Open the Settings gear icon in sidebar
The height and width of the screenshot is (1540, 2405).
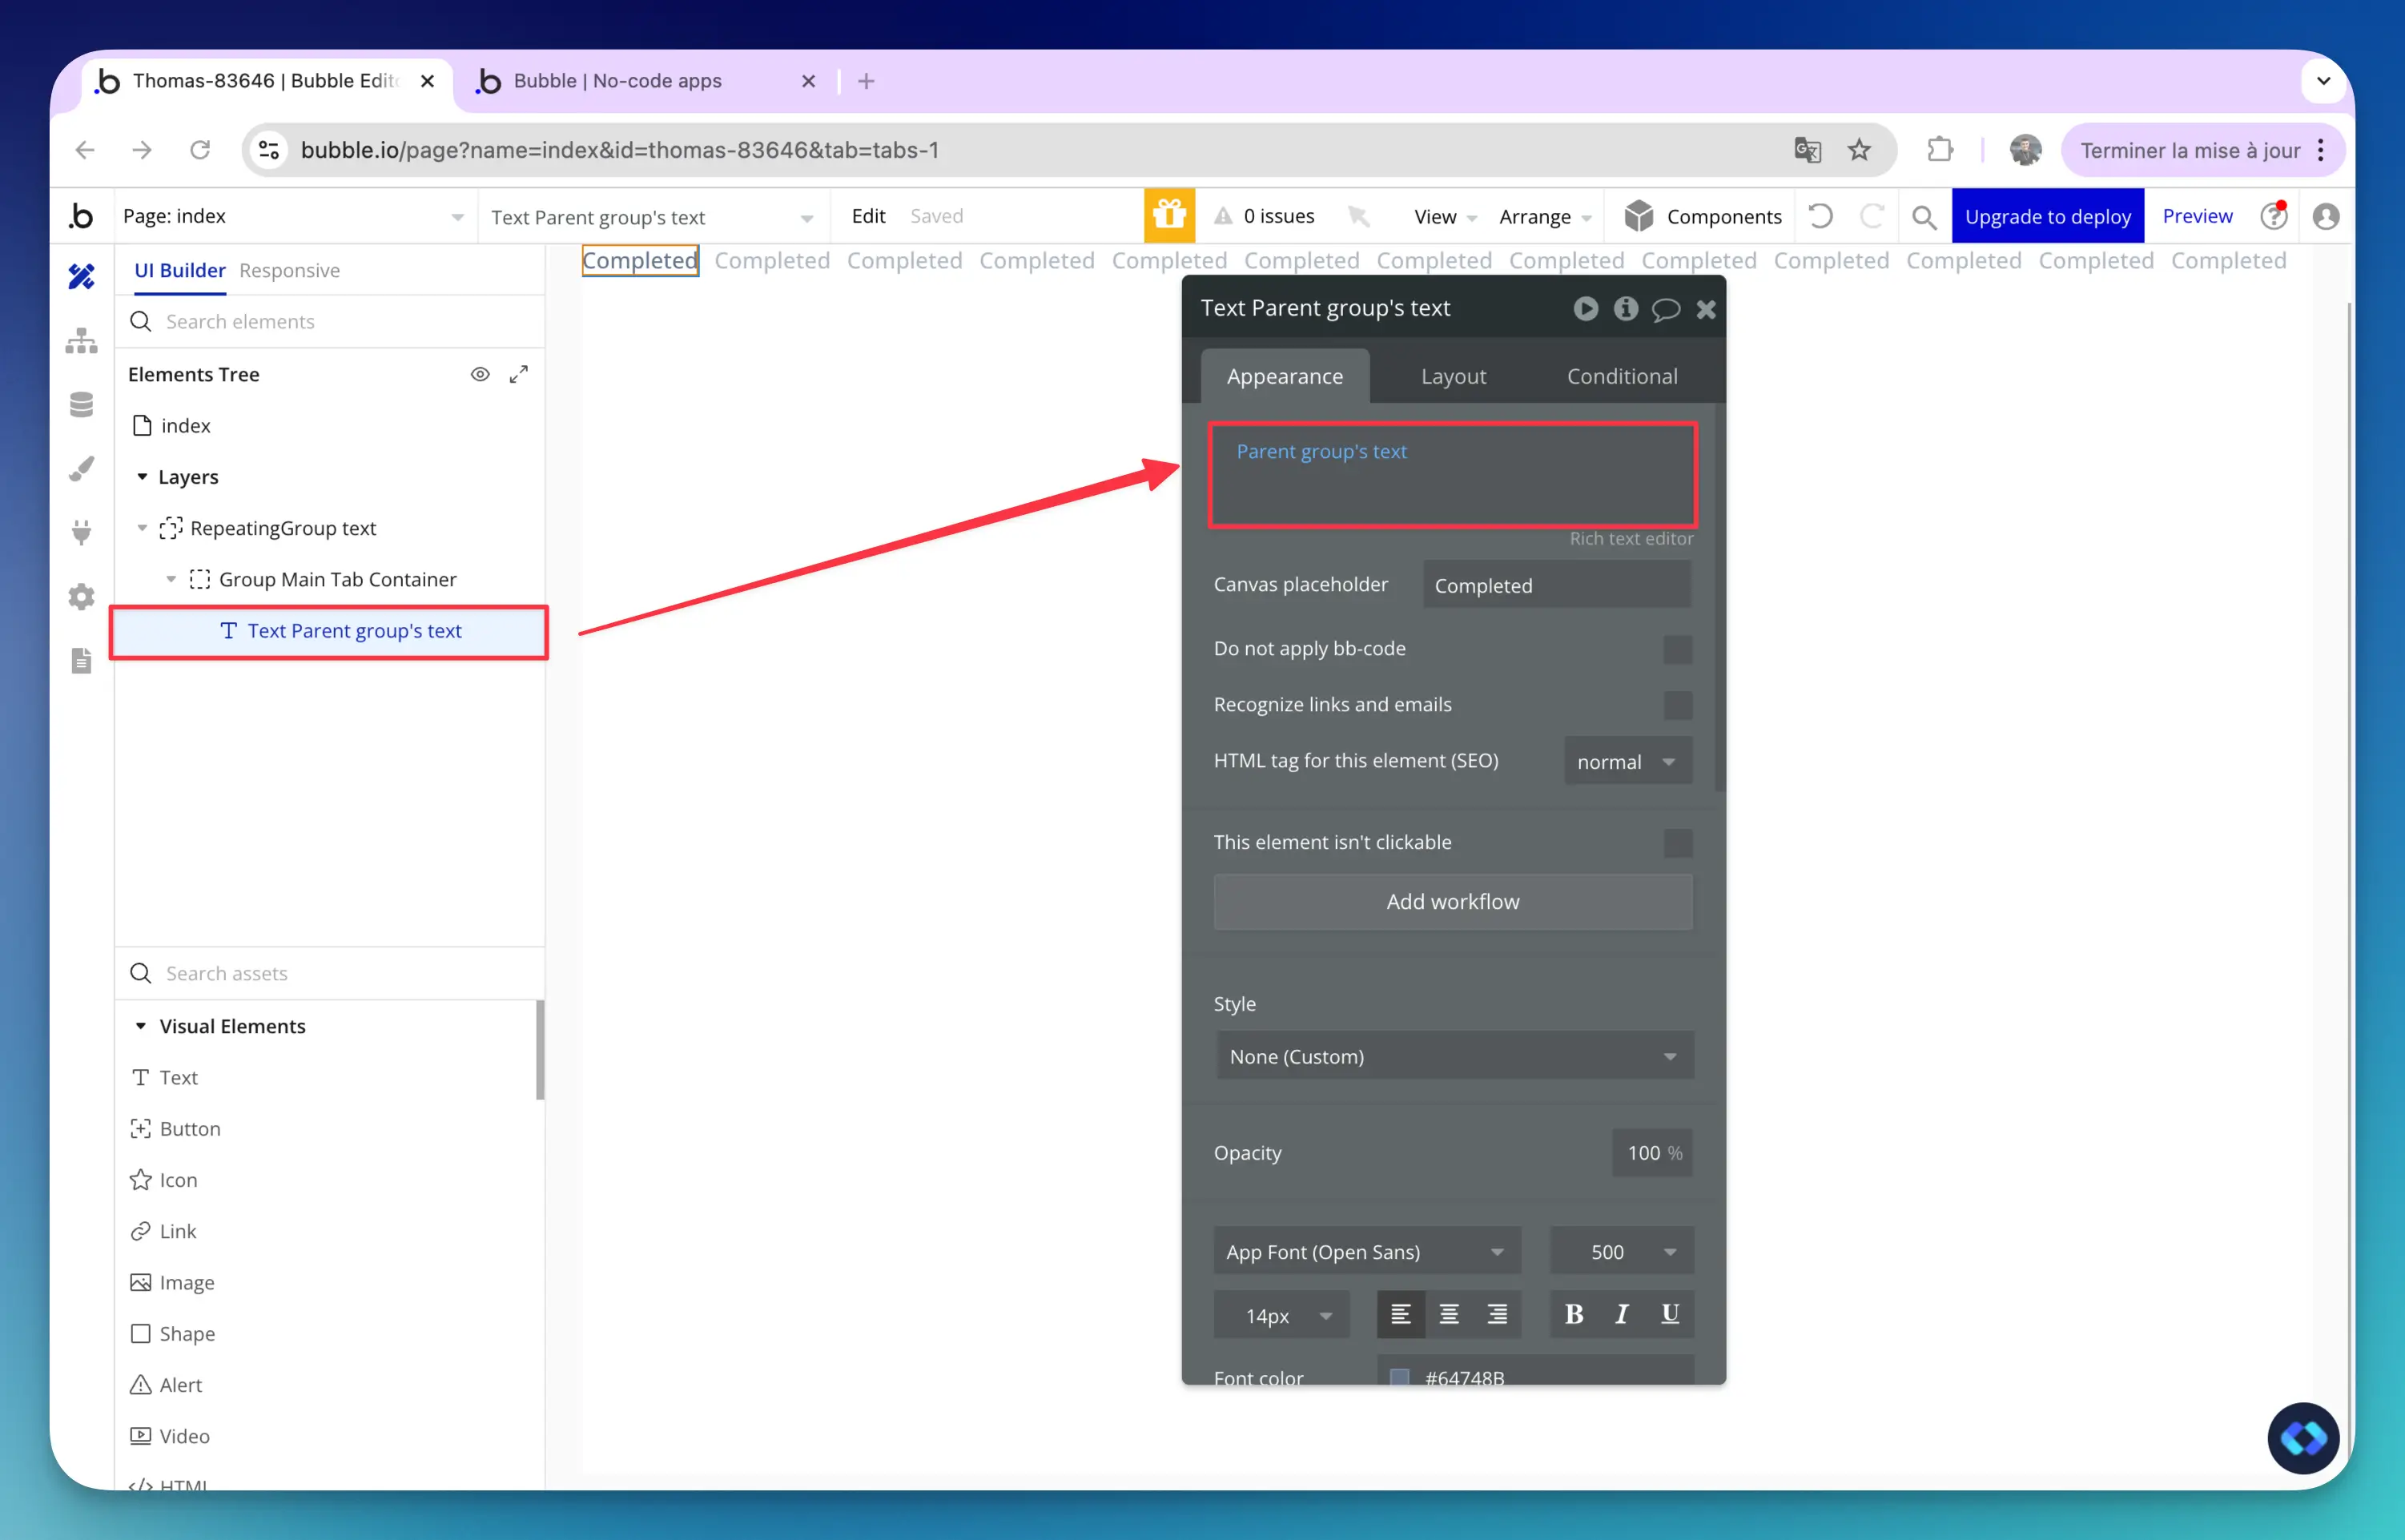click(x=81, y=596)
